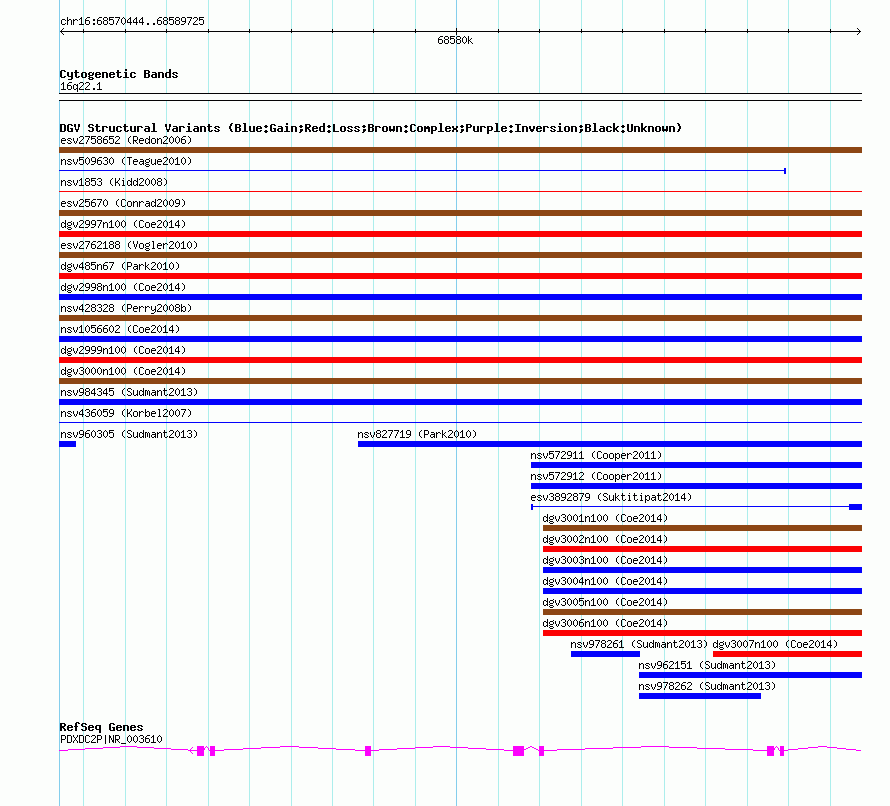Click the esv2758652 (Redon2006) variant label
Image resolution: width=890 pixels, height=806 pixels.
coord(126,140)
